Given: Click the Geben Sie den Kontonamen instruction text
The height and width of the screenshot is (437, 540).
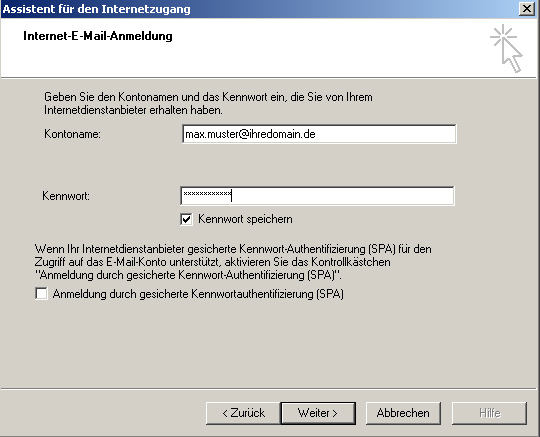Looking at the screenshot, I should click(x=208, y=103).
